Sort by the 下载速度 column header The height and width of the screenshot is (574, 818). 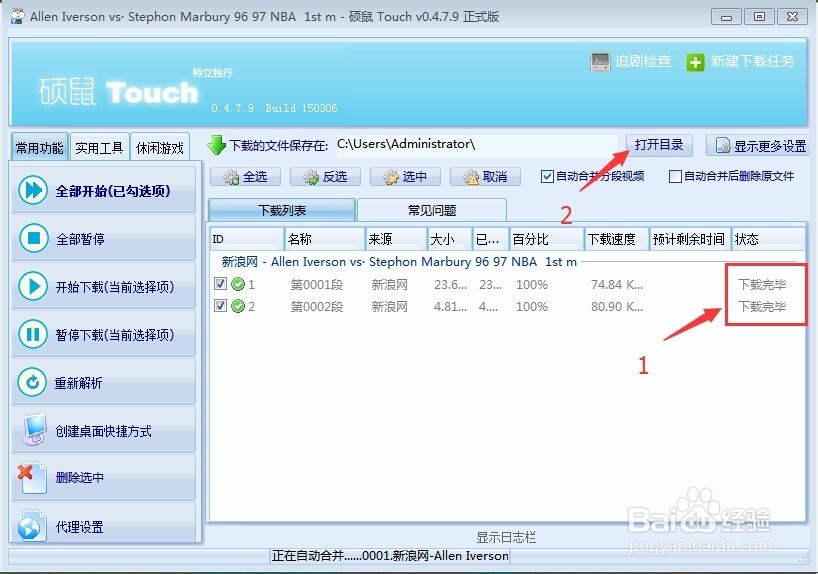coord(617,239)
